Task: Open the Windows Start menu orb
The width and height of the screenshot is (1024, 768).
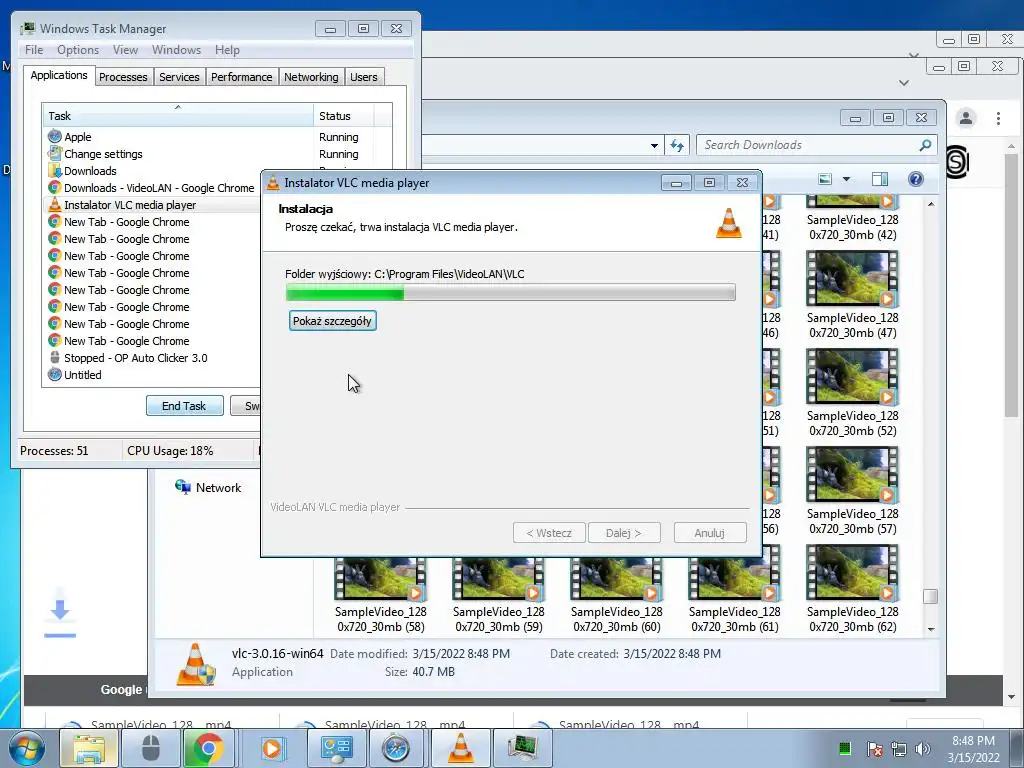Action: 26,748
